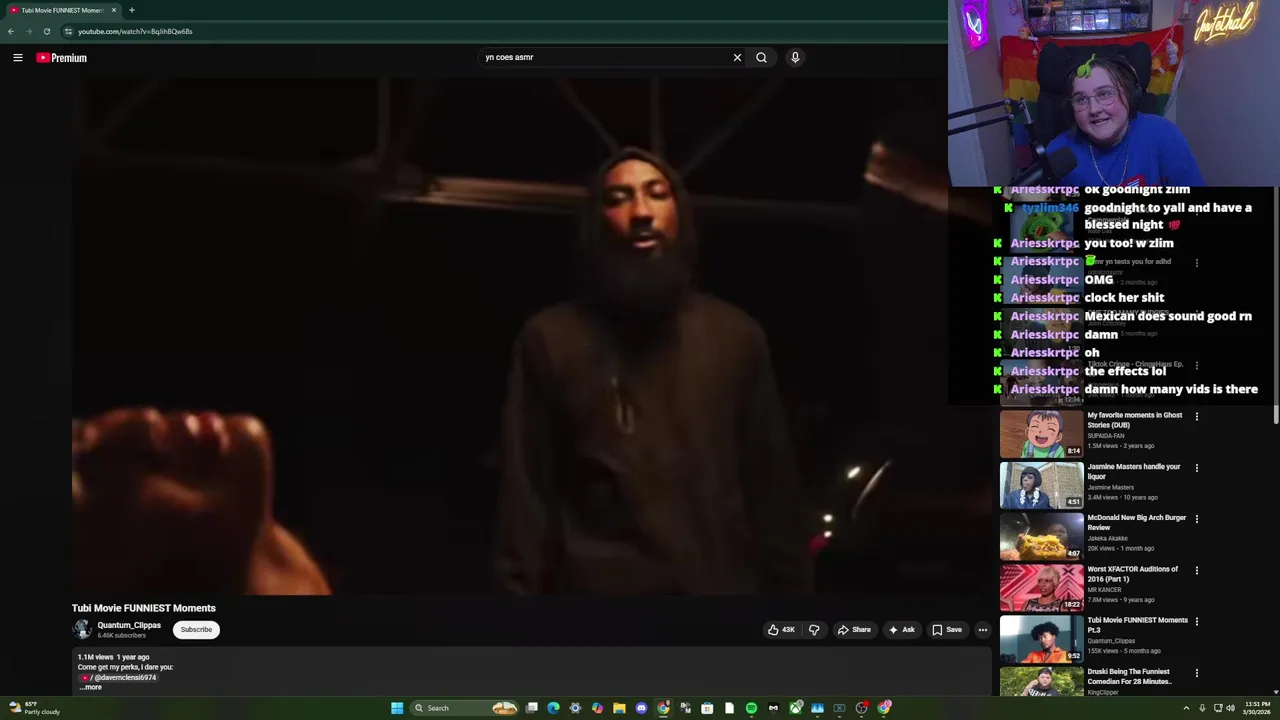Click the taskbar Search box
1280x720 pixels.
point(464,708)
